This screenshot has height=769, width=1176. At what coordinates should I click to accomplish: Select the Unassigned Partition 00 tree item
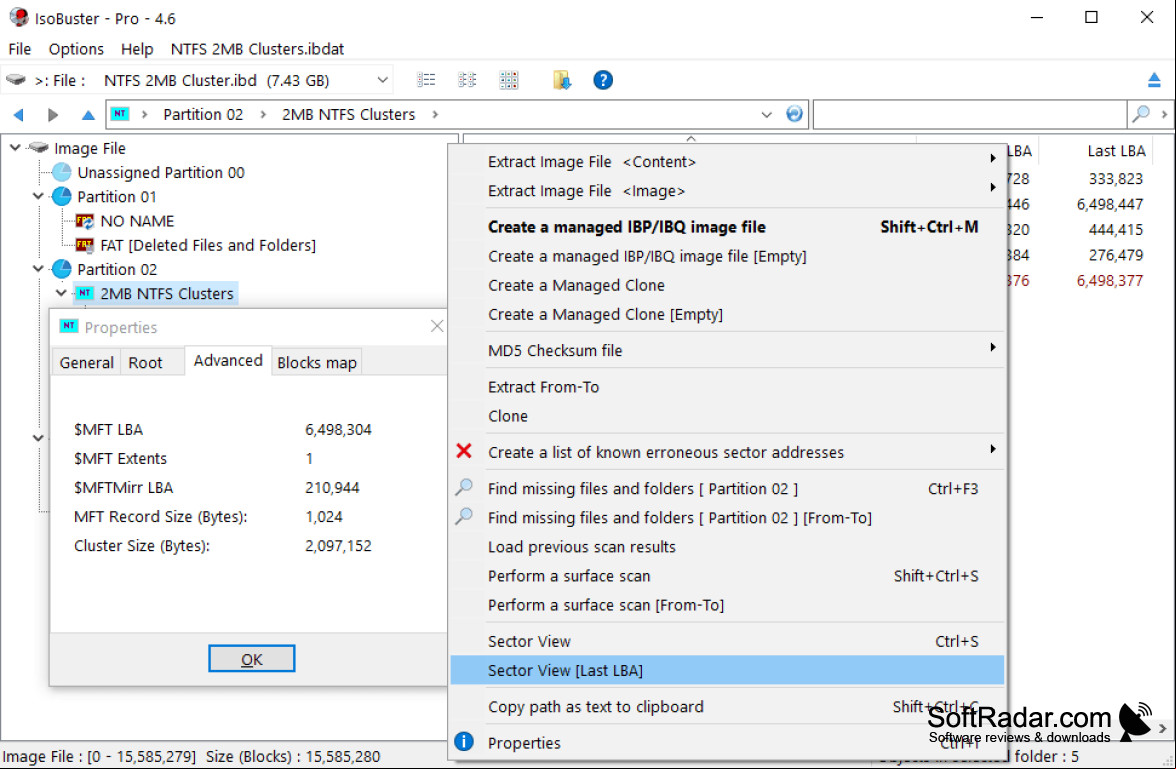(160, 173)
